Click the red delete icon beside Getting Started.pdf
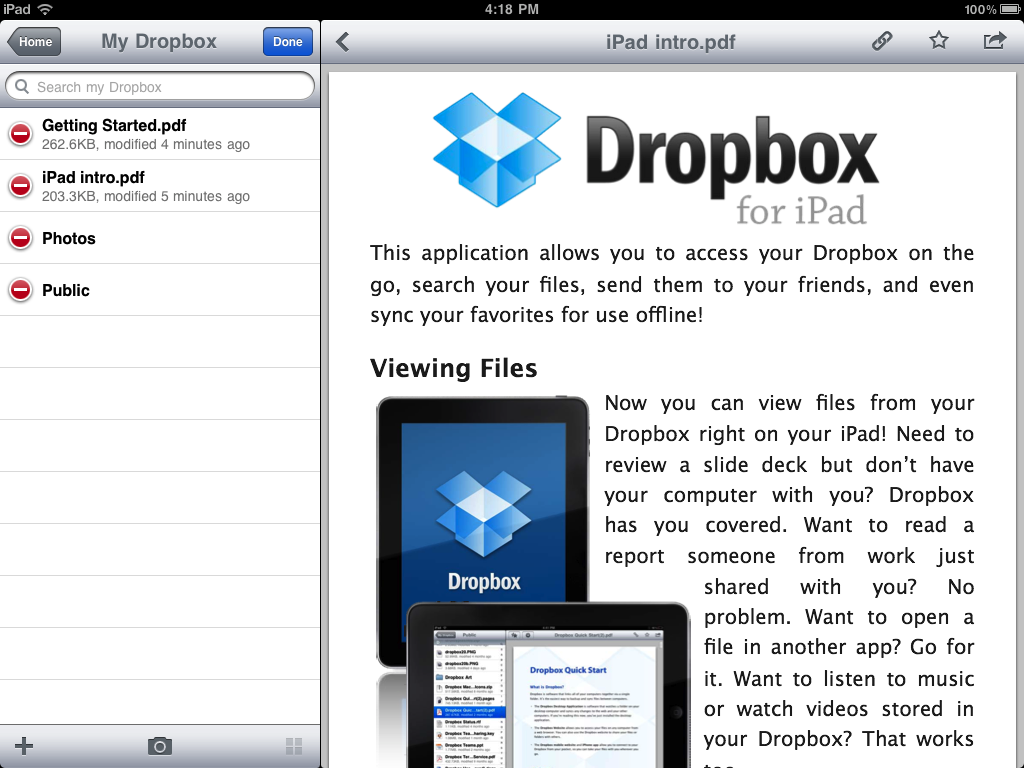Viewport: 1024px width, 768px height. point(20,134)
